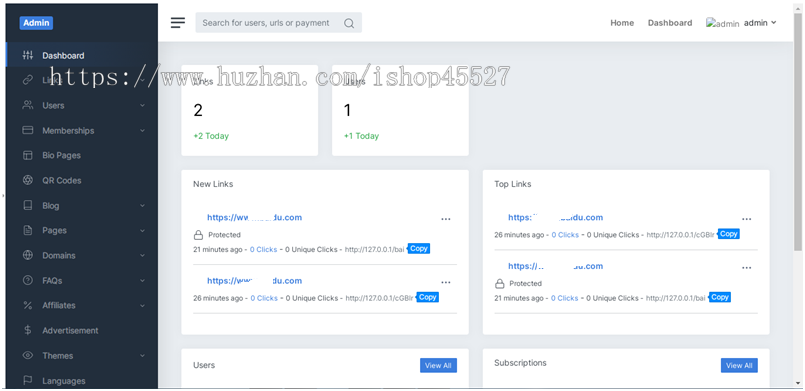Open the Advertisement sidebar item
The image size is (805, 391).
82,330
